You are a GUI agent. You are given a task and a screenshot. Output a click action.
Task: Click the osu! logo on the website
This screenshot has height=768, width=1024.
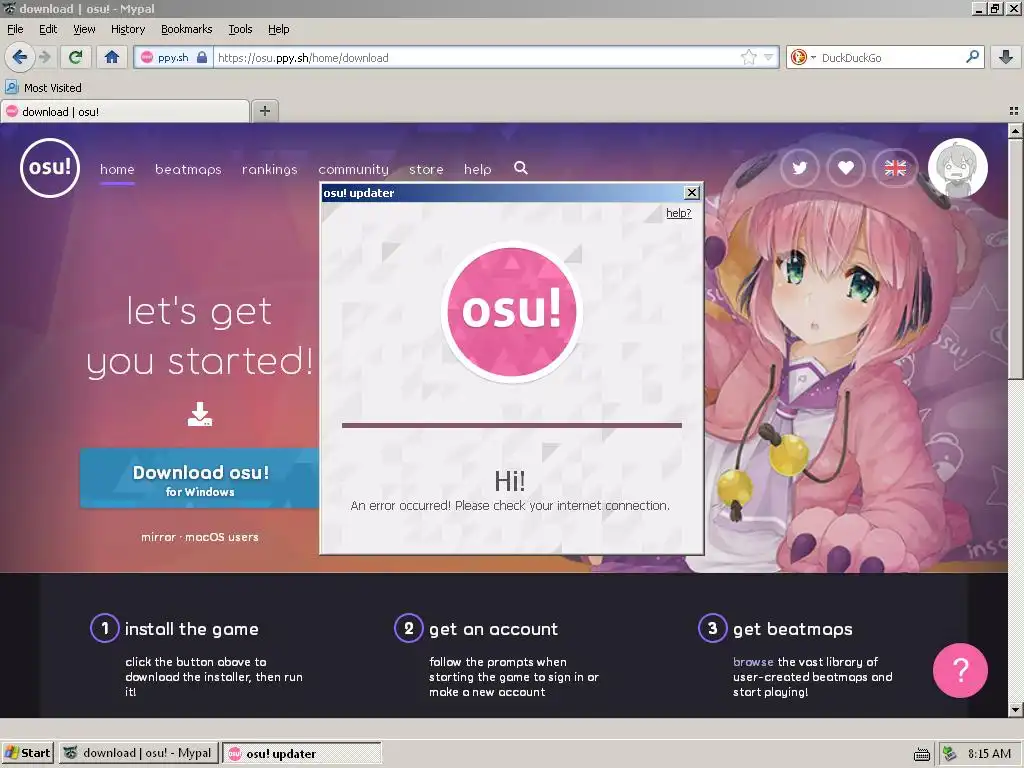pyautogui.click(x=50, y=168)
